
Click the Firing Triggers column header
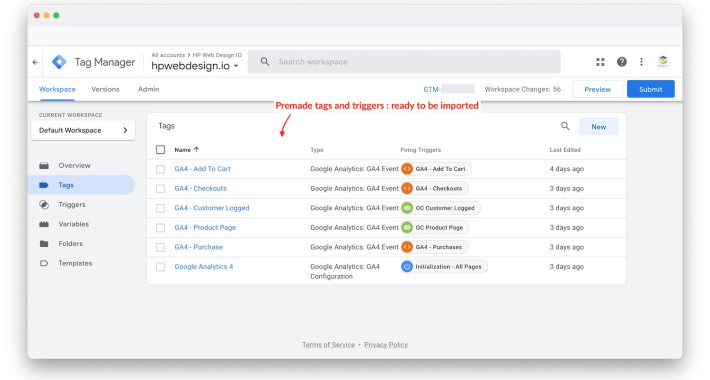click(x=421, y=150)
